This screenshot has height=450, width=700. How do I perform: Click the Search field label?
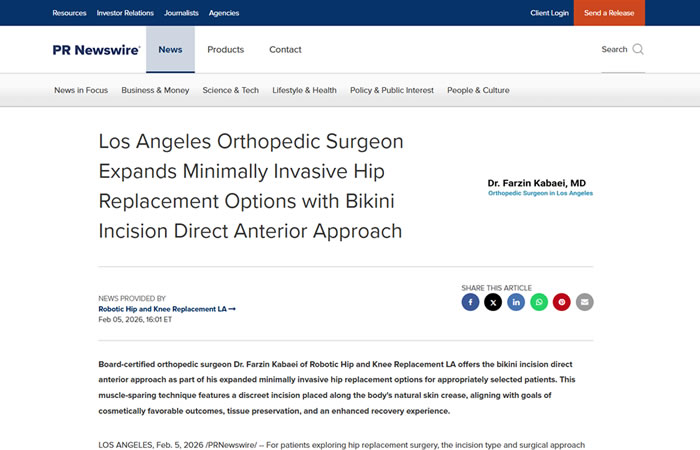614,49
